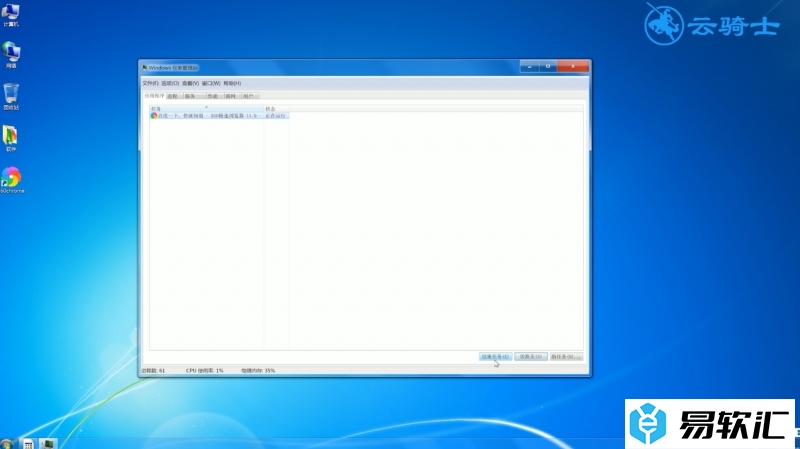This screenshot has height=449, width=800.
Task: Switch to the 服务 Services tab
Action: coord(193,96)
